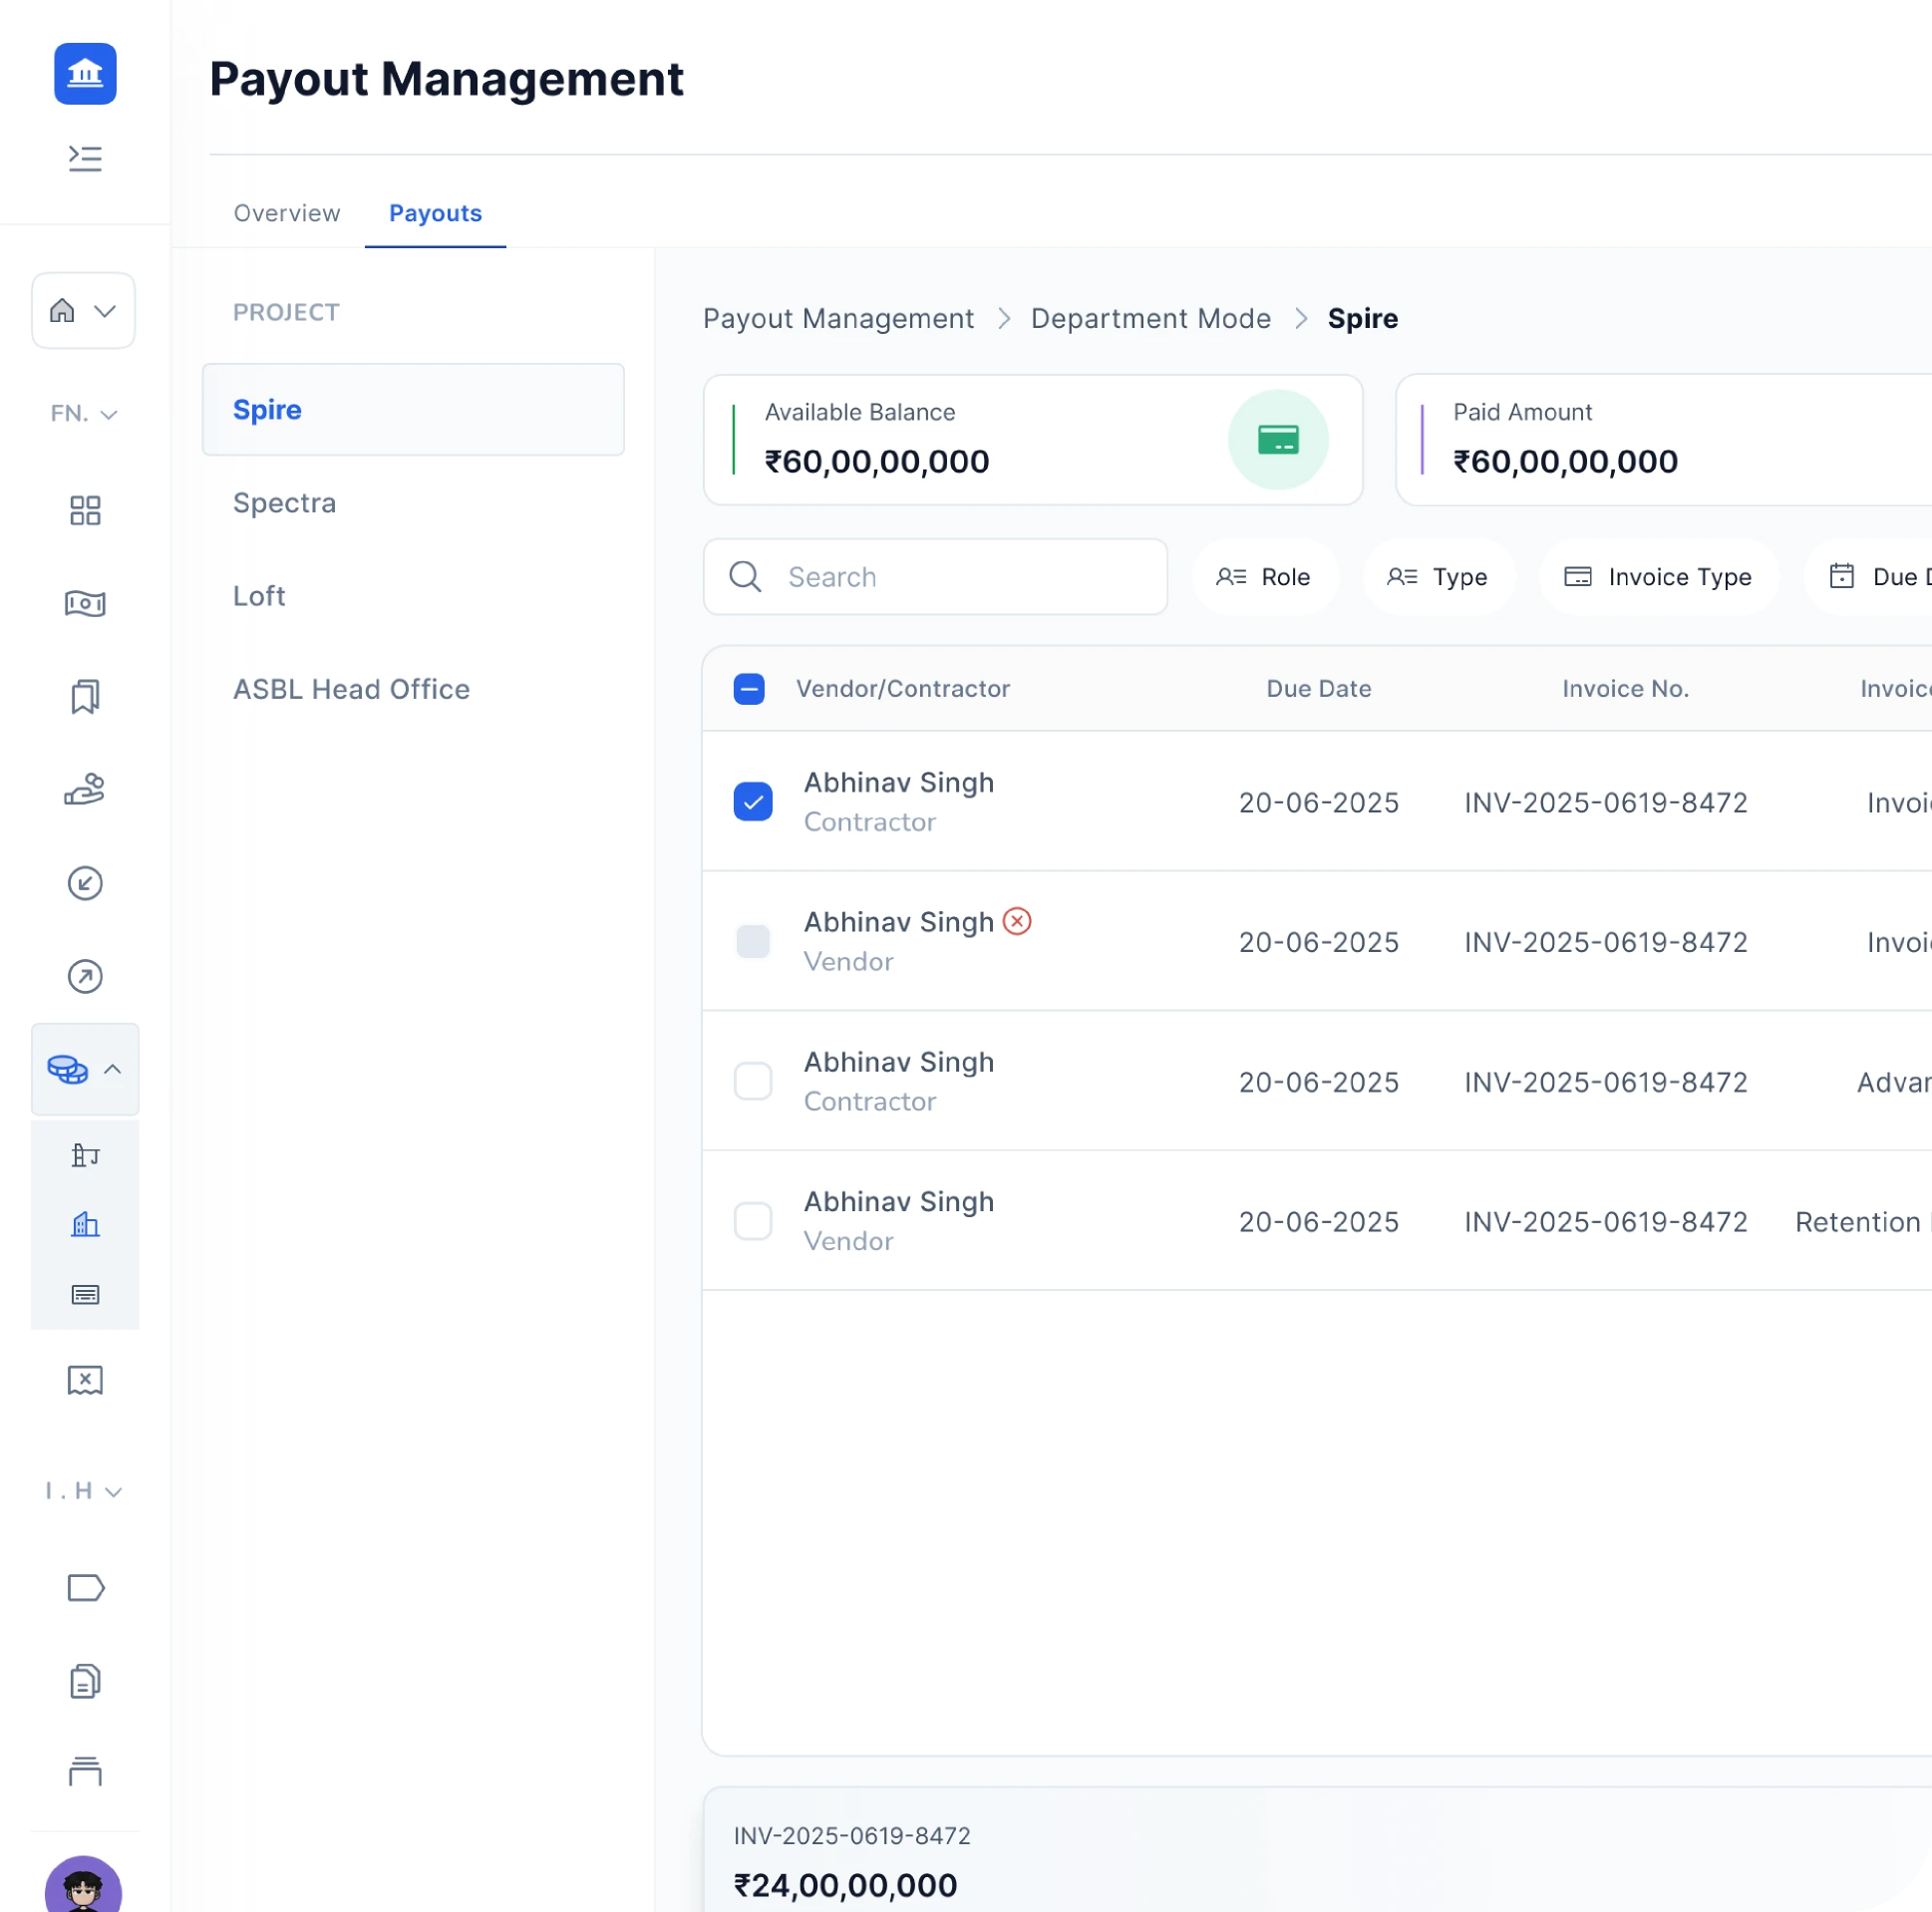The image size is (1932, 1912).
Task: Open the user avatar profile
Action: (83, 1884)
